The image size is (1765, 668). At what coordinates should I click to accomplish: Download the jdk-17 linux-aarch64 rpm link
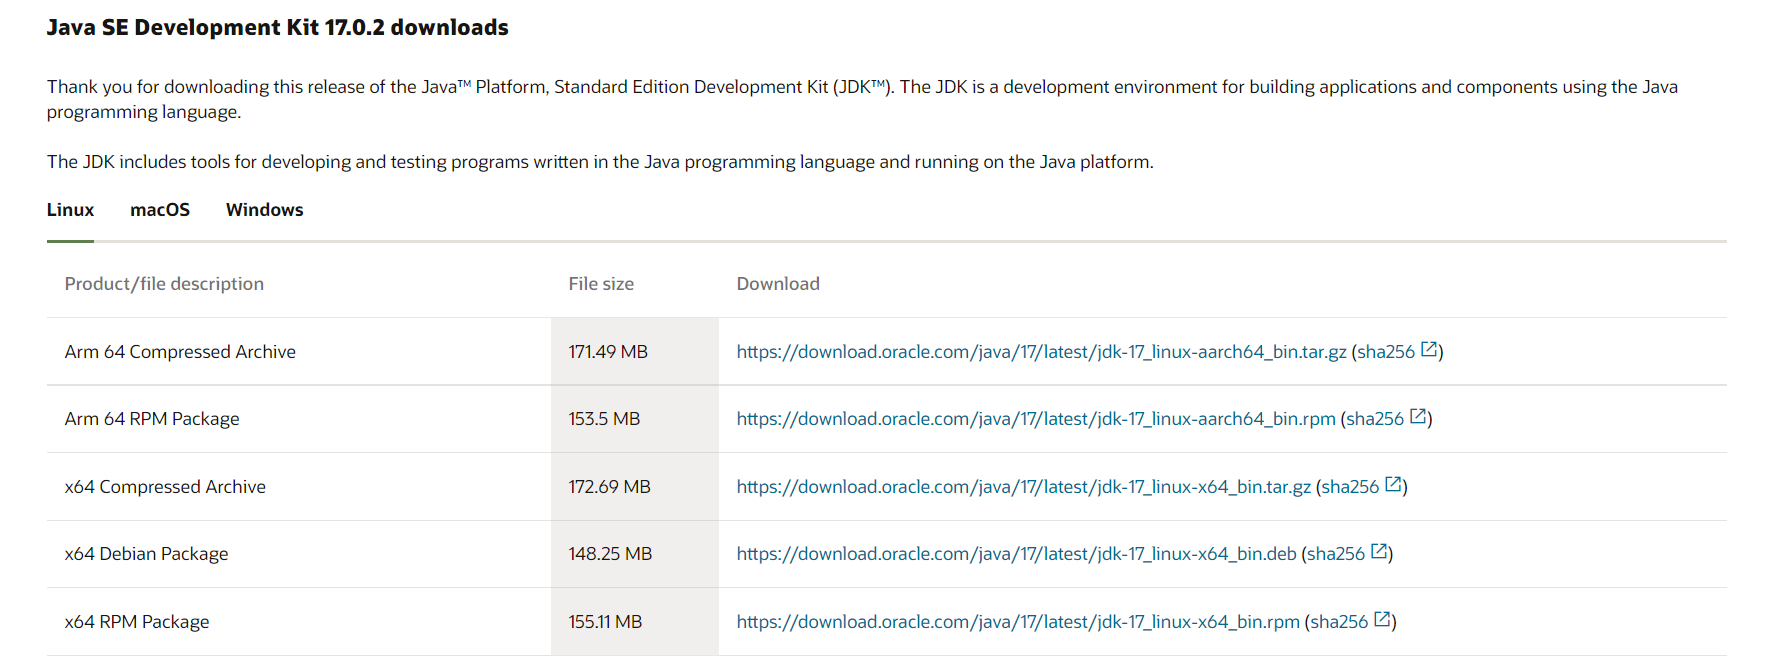[x=1036, y=419]
